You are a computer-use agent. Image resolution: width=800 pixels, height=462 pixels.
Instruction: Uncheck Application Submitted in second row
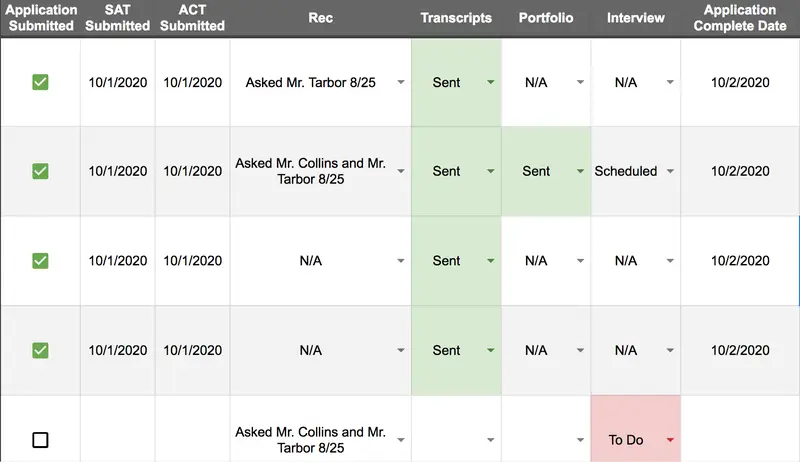(x=40, y=171)
